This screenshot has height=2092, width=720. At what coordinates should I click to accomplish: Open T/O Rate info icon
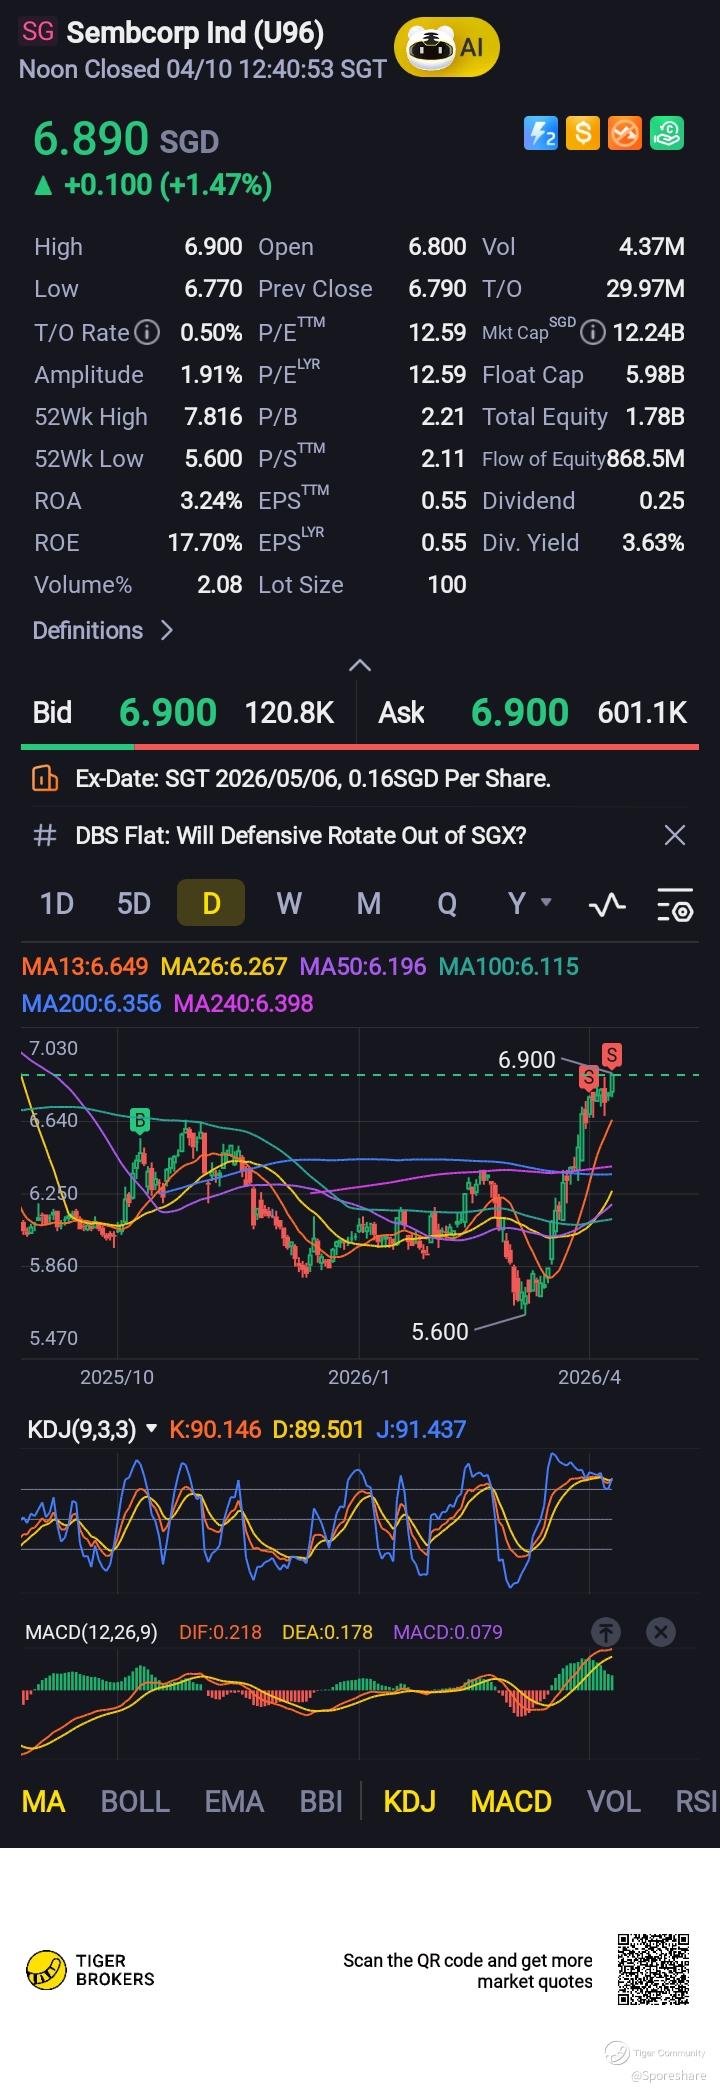(147, 332)
